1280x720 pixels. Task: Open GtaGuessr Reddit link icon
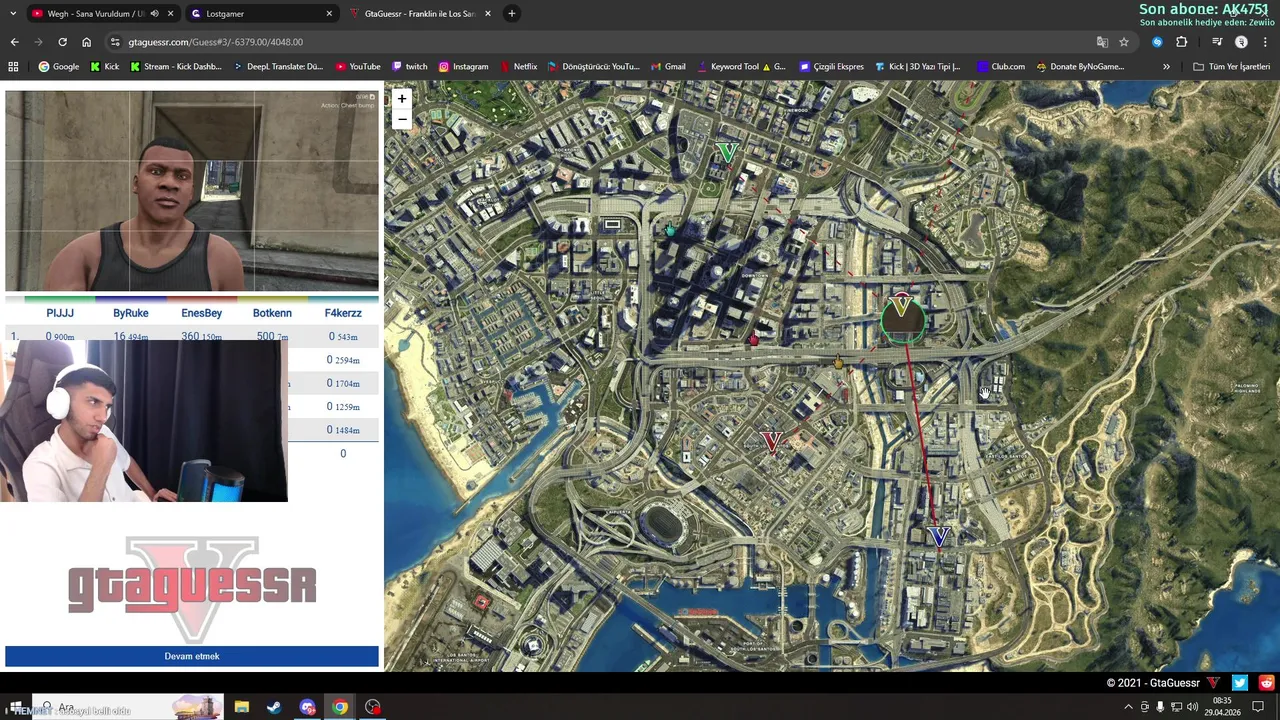(1267, 683)
